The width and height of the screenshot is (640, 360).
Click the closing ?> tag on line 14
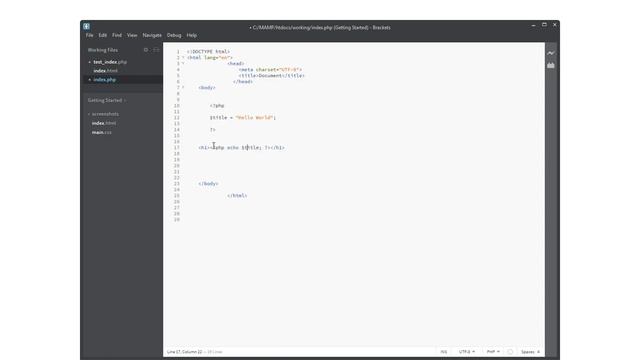213,130
